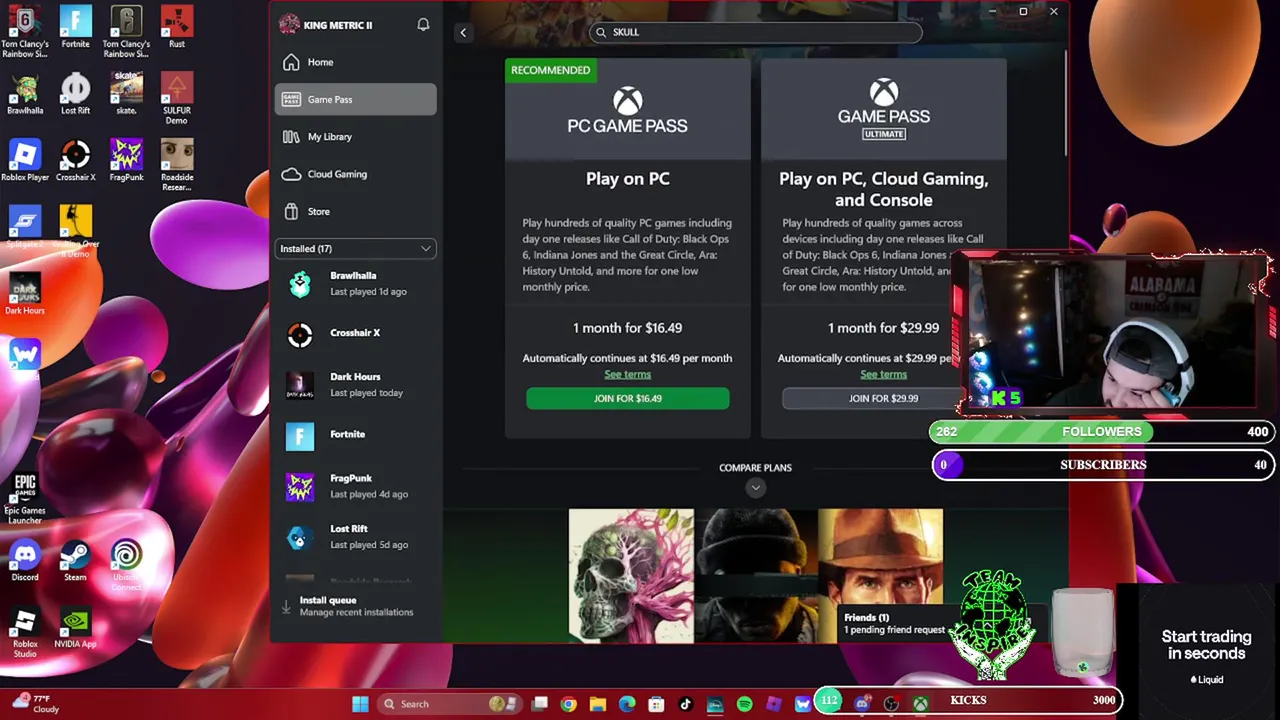The width and height of the screenshot is (1280, 720).
Task: Open the notifications bell in Xbox app
Action: point(423,24)
